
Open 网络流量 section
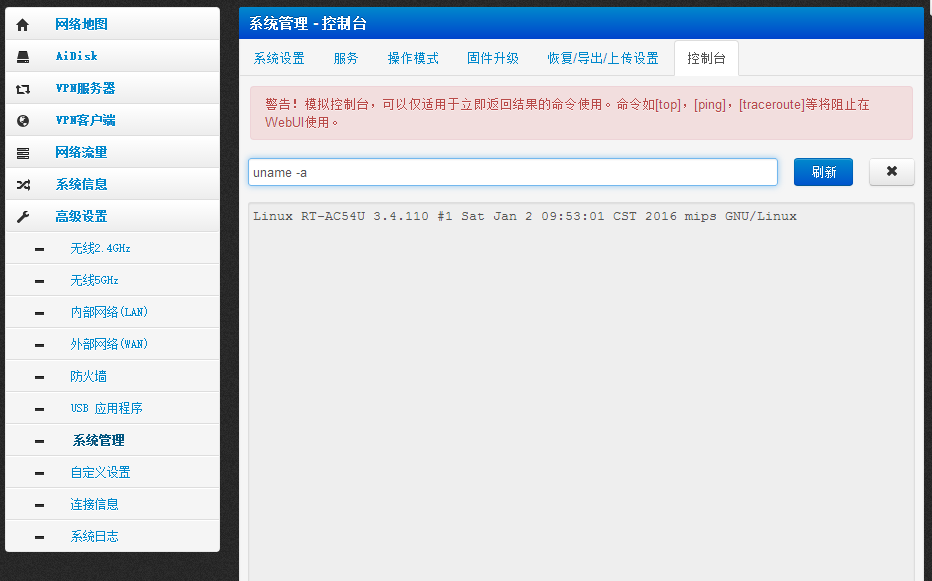coord(112,152)
